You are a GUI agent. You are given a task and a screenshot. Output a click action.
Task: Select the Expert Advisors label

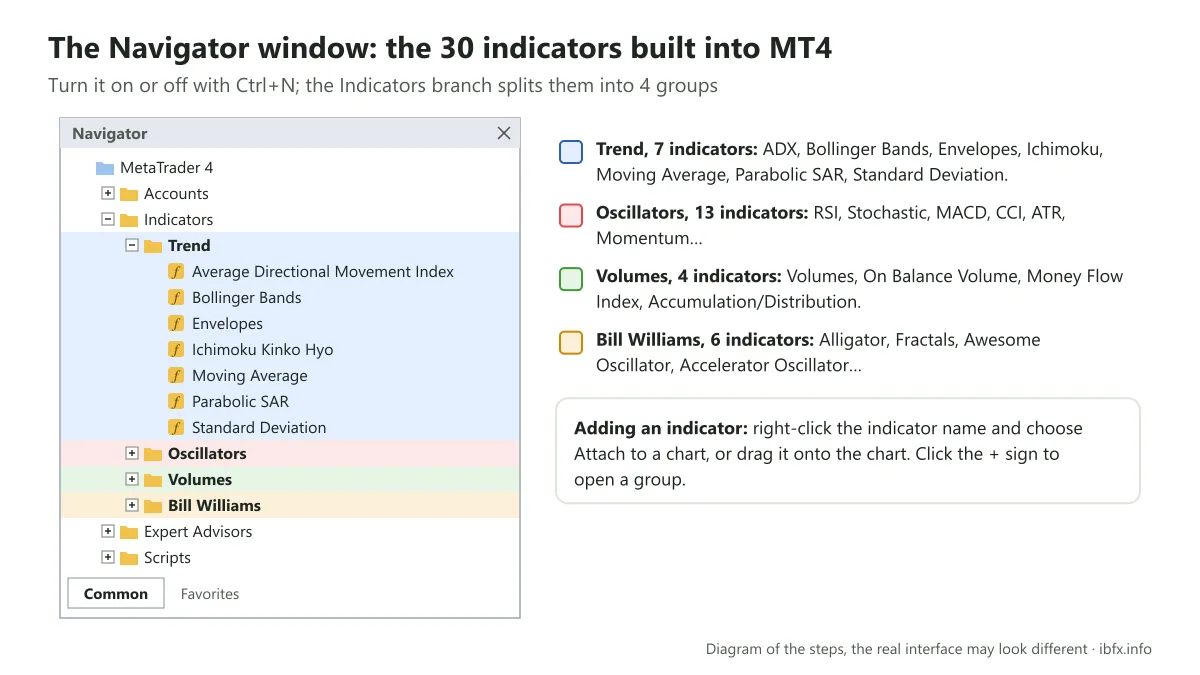(198, 532)
